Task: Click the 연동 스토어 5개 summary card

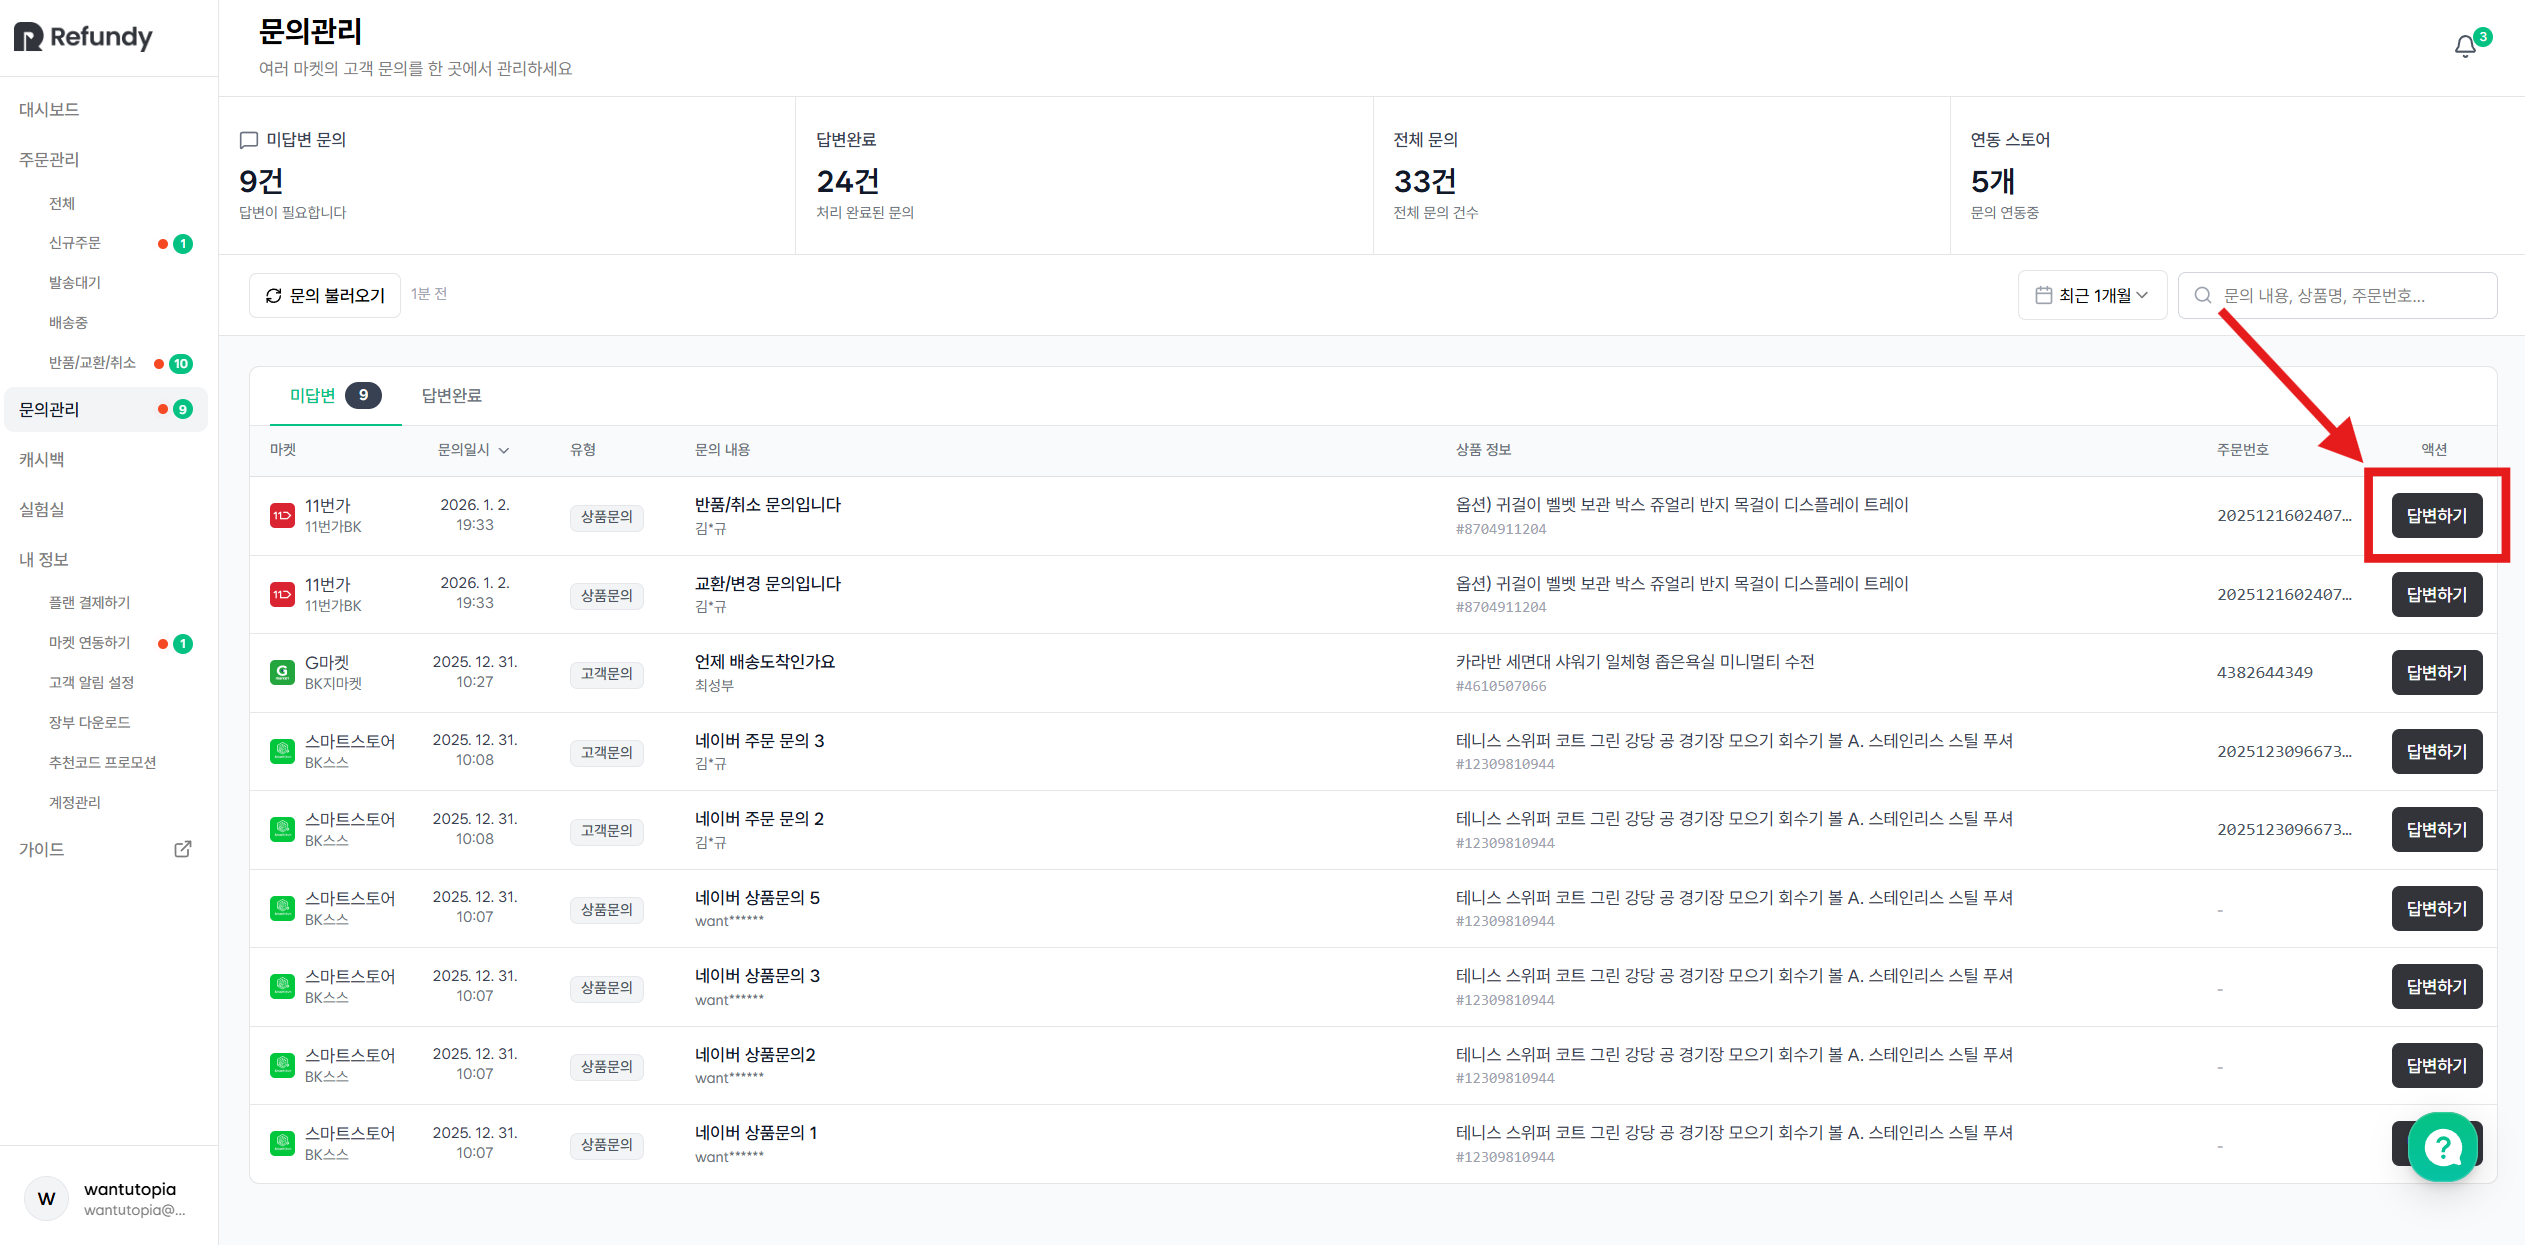Action: coord(2237,176)
